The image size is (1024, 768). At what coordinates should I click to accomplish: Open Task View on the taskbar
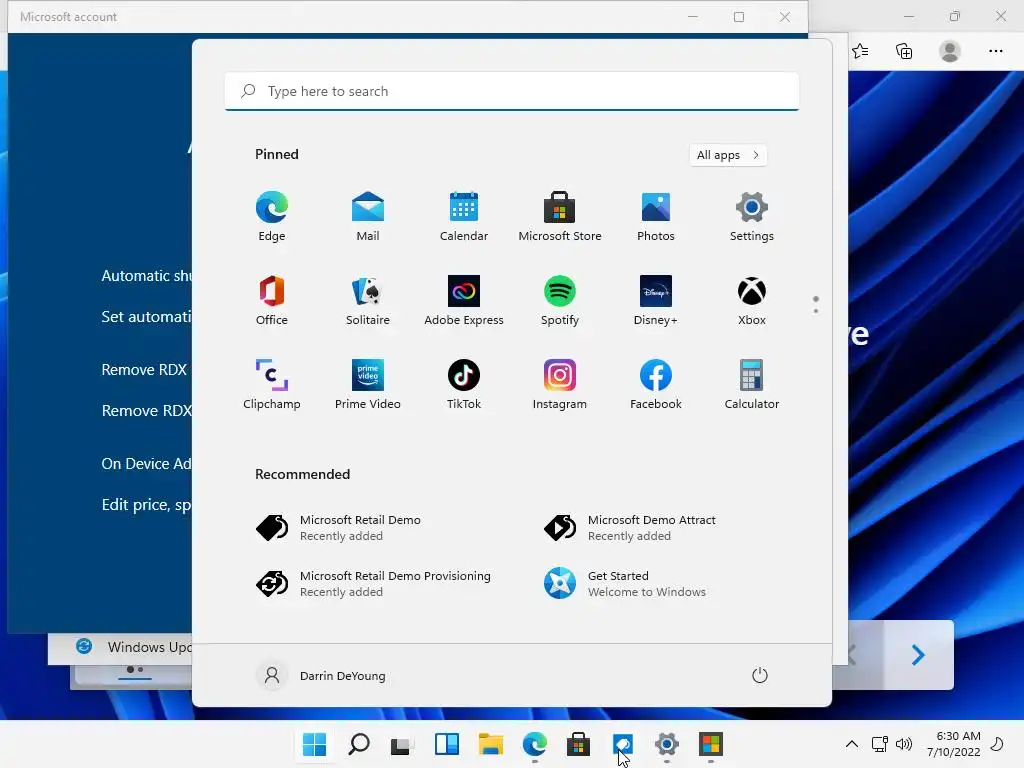click(402, 744)
